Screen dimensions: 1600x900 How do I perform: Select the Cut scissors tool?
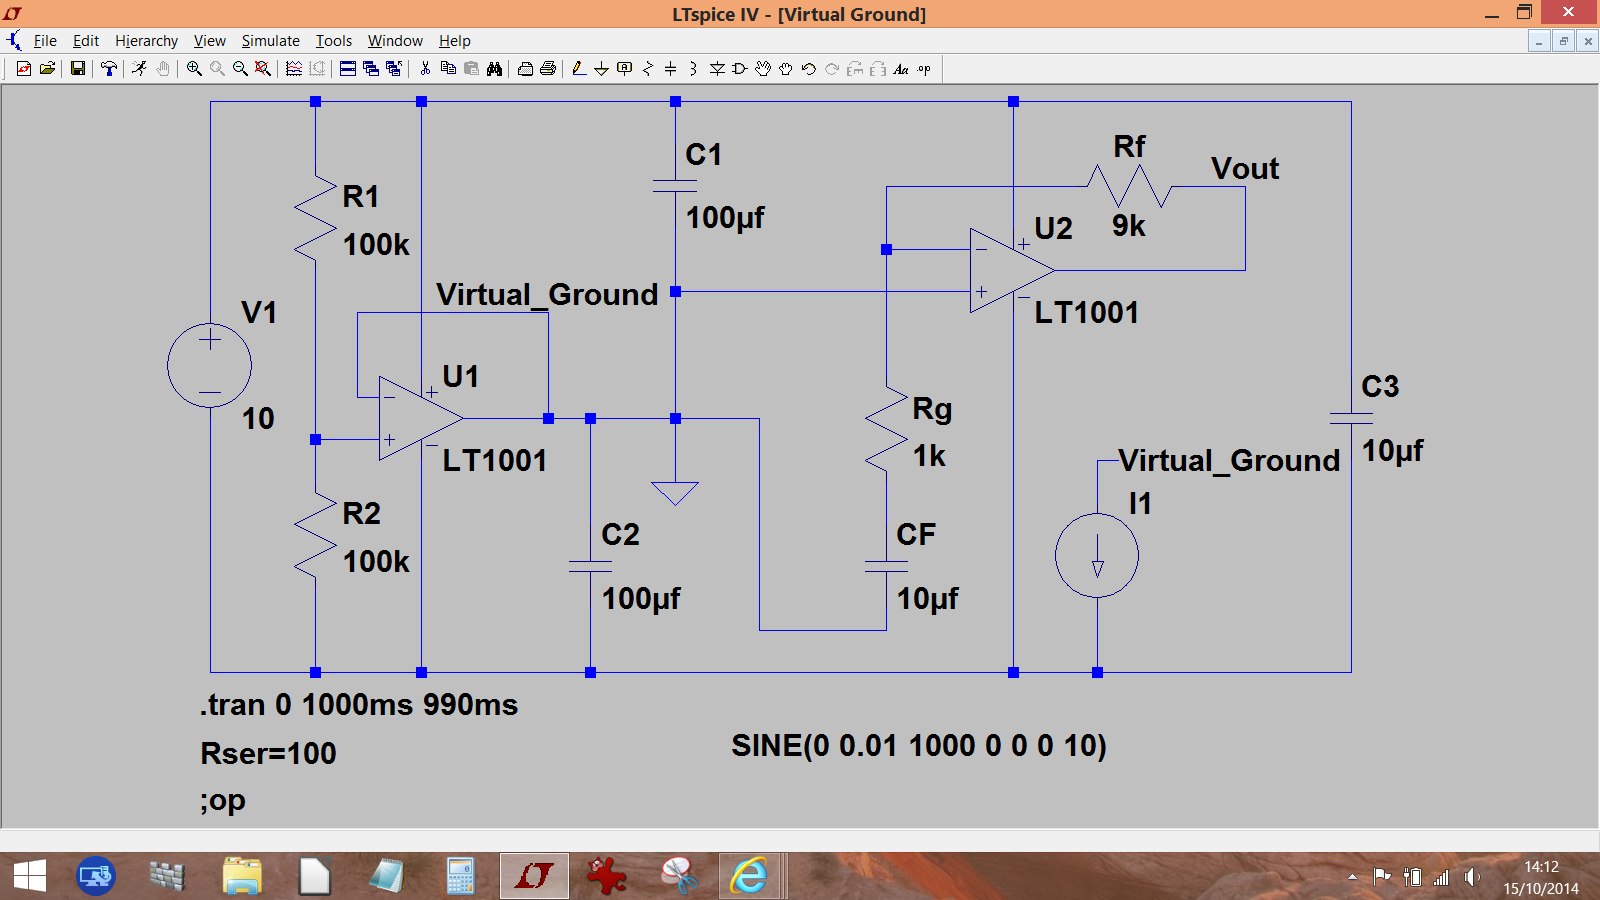pos(425,69)
